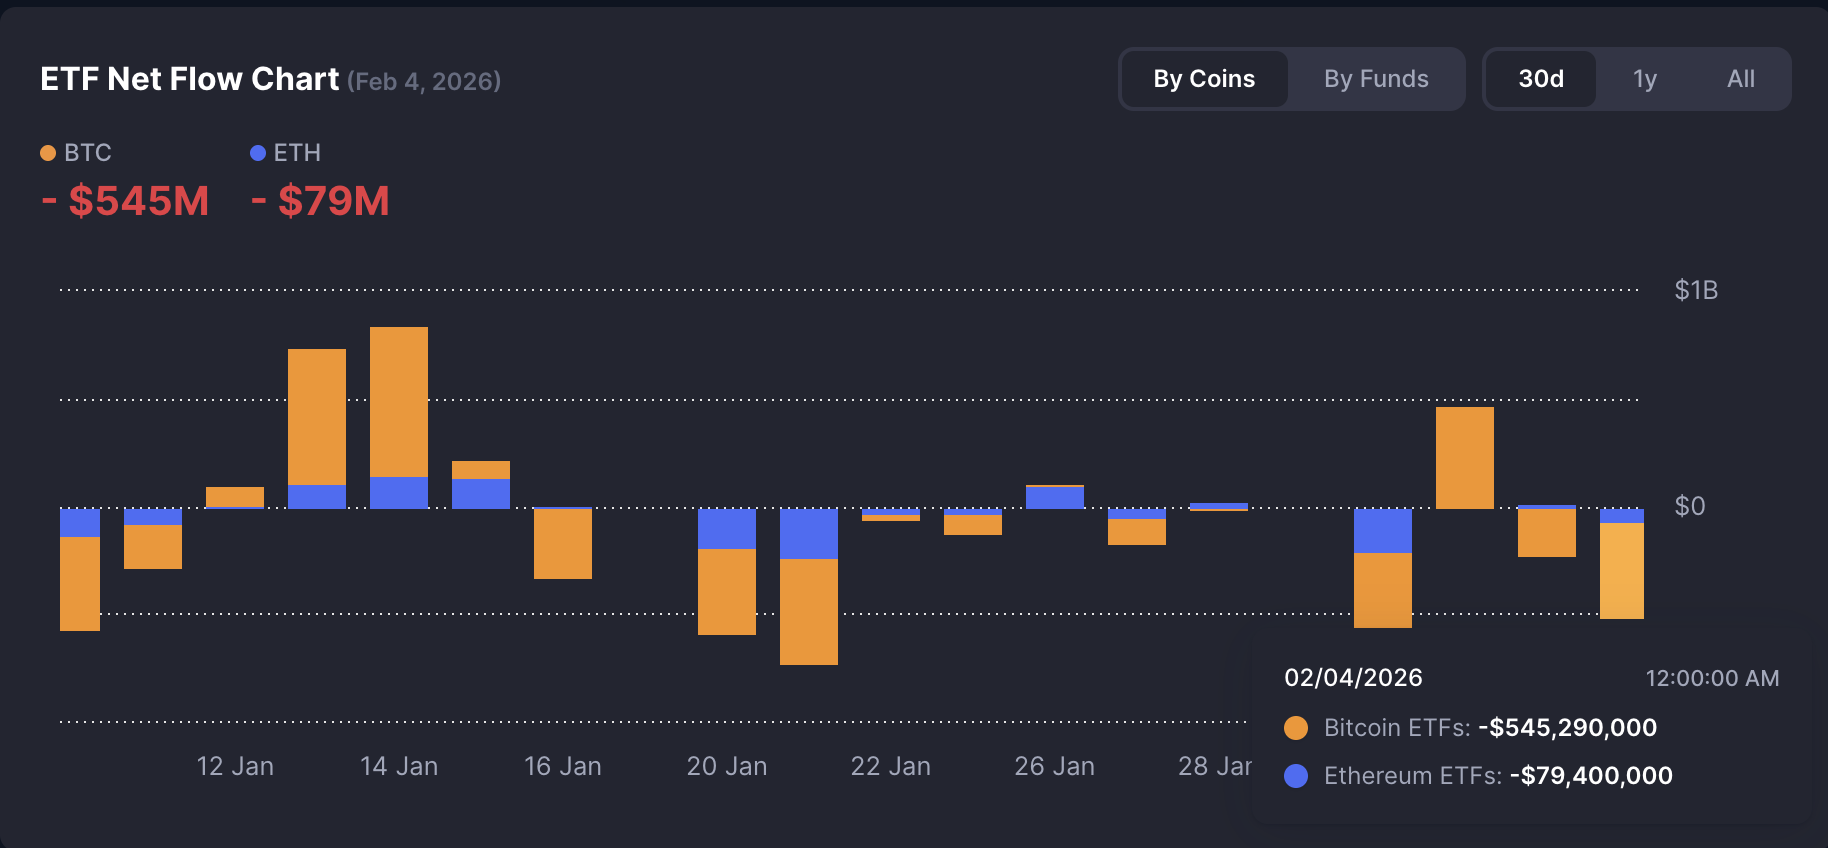1828x848 pixels.
Task: Click the highlighted rightmost orange bar
Action: click(x=1621, y=570)
